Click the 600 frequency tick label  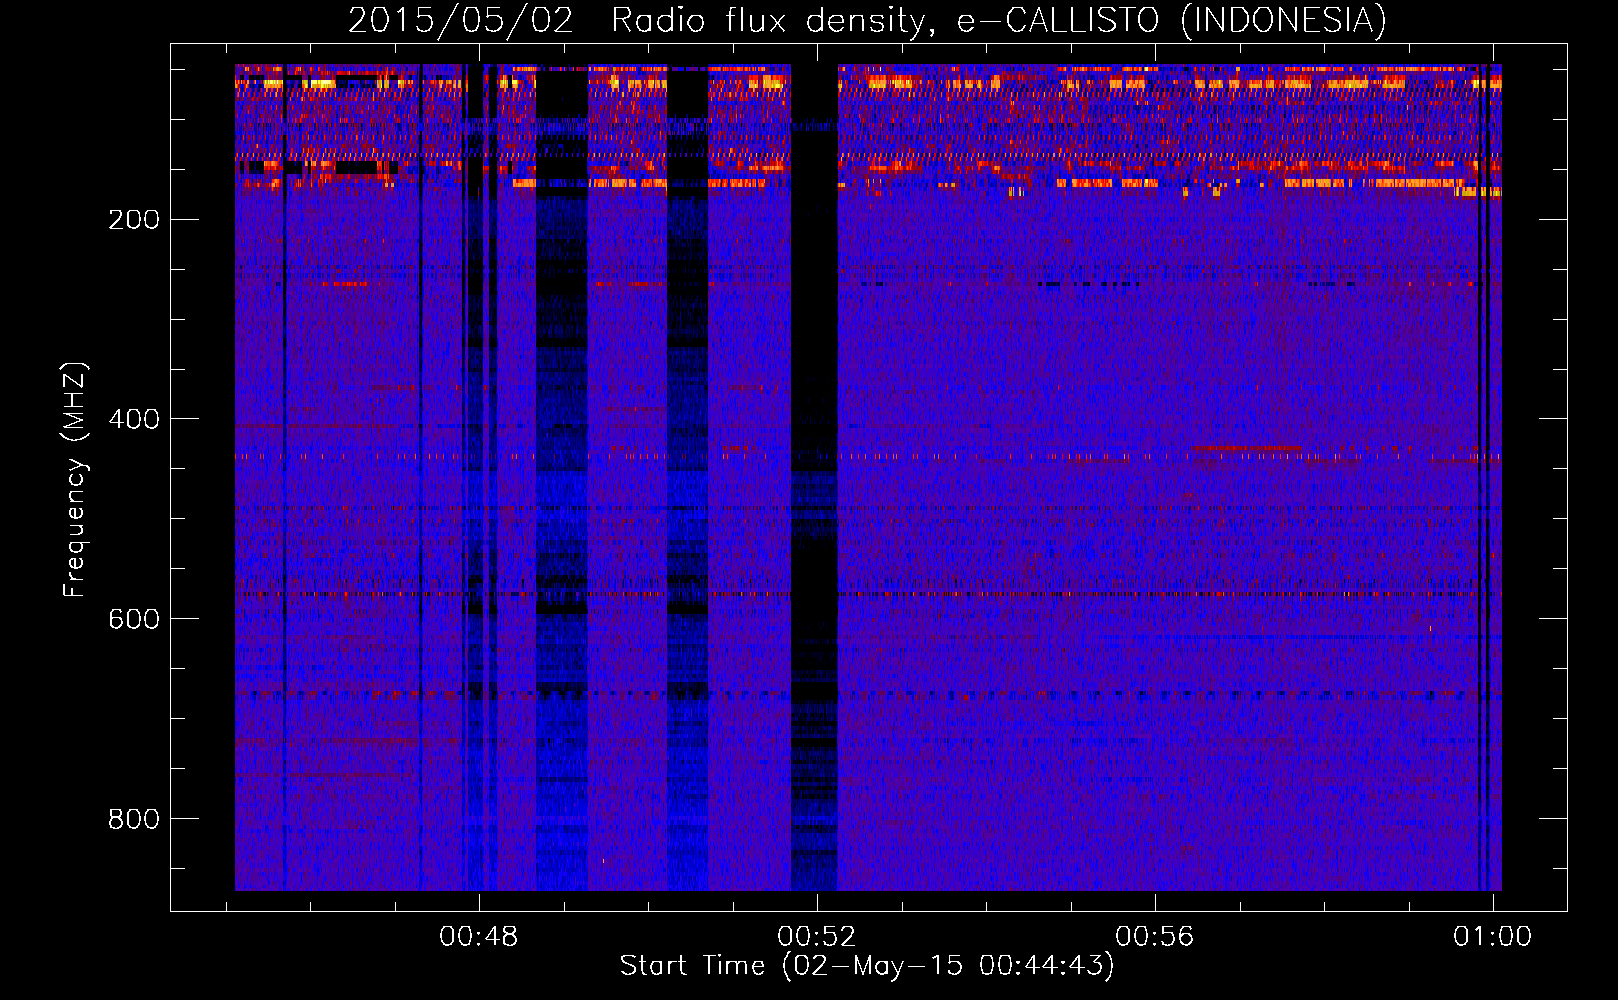134,619
